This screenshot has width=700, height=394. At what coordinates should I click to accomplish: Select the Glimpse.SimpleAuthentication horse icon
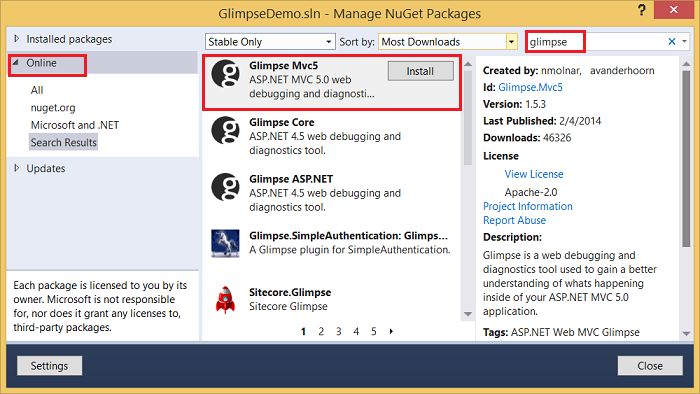coord(225,243)
